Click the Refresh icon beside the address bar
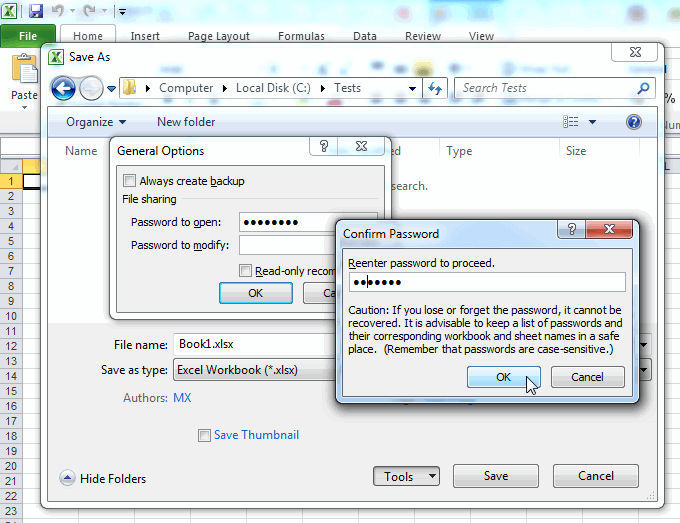 tap(435, 88)
